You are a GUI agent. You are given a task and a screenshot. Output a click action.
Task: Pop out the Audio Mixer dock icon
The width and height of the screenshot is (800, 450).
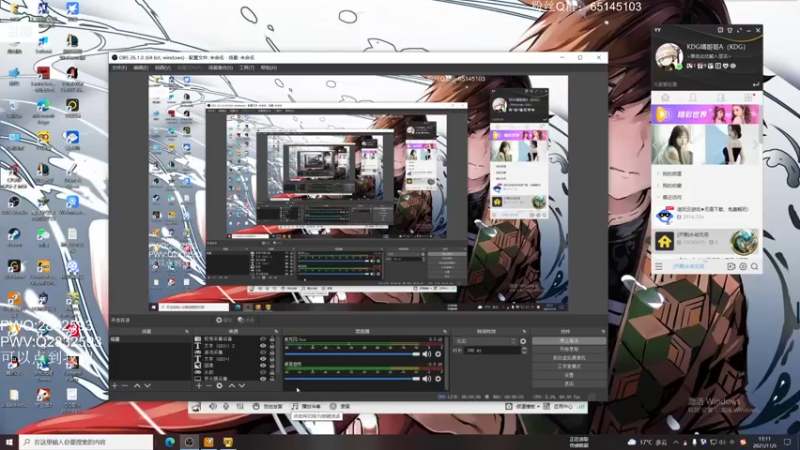pyautogui.click(x=444, y=332)
